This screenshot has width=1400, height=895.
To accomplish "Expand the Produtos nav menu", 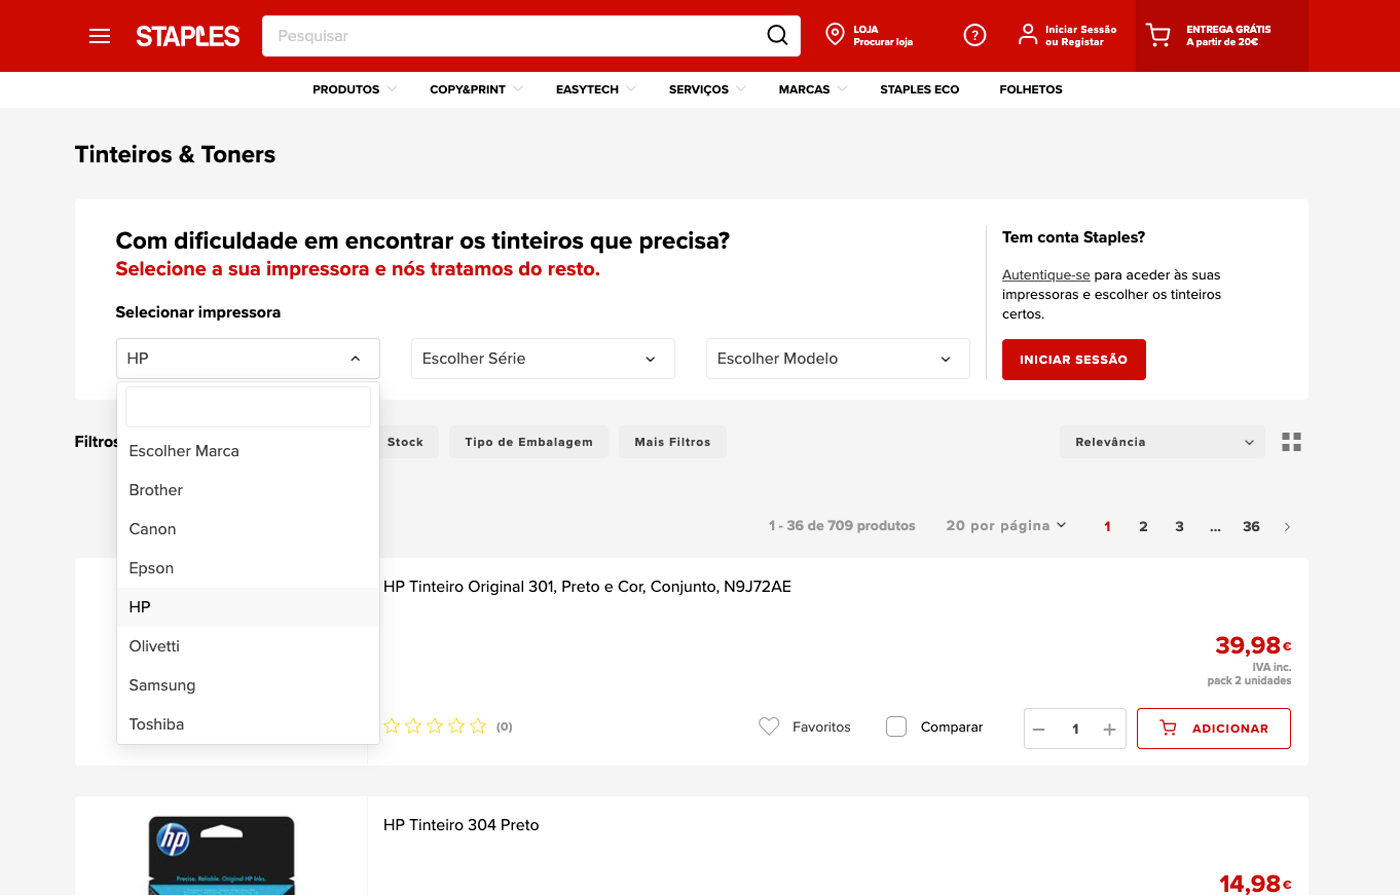I will [x=354, y=90].
